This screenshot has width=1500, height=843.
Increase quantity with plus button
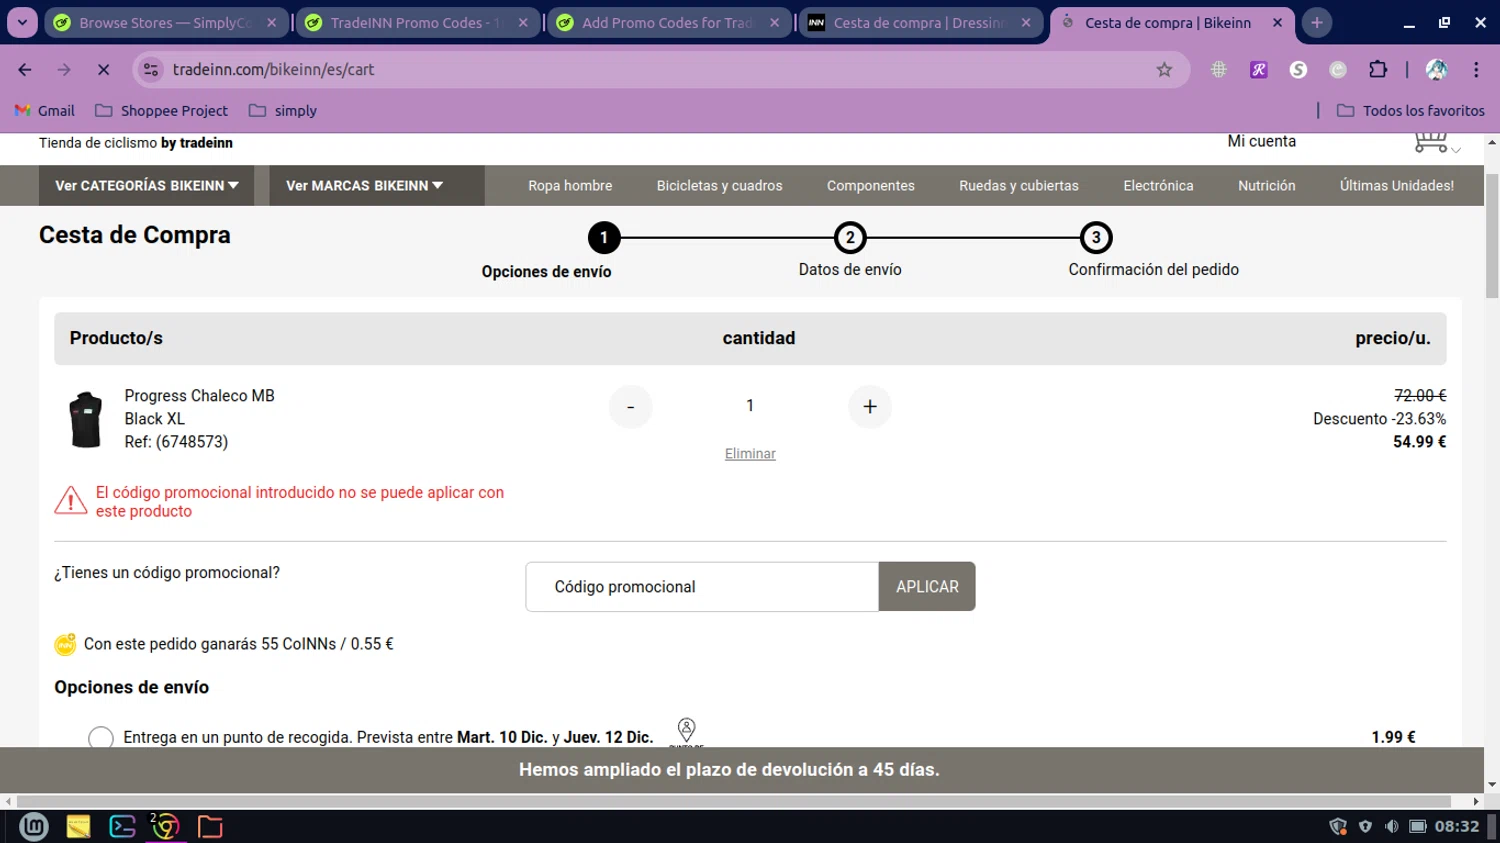click(869, 406)
